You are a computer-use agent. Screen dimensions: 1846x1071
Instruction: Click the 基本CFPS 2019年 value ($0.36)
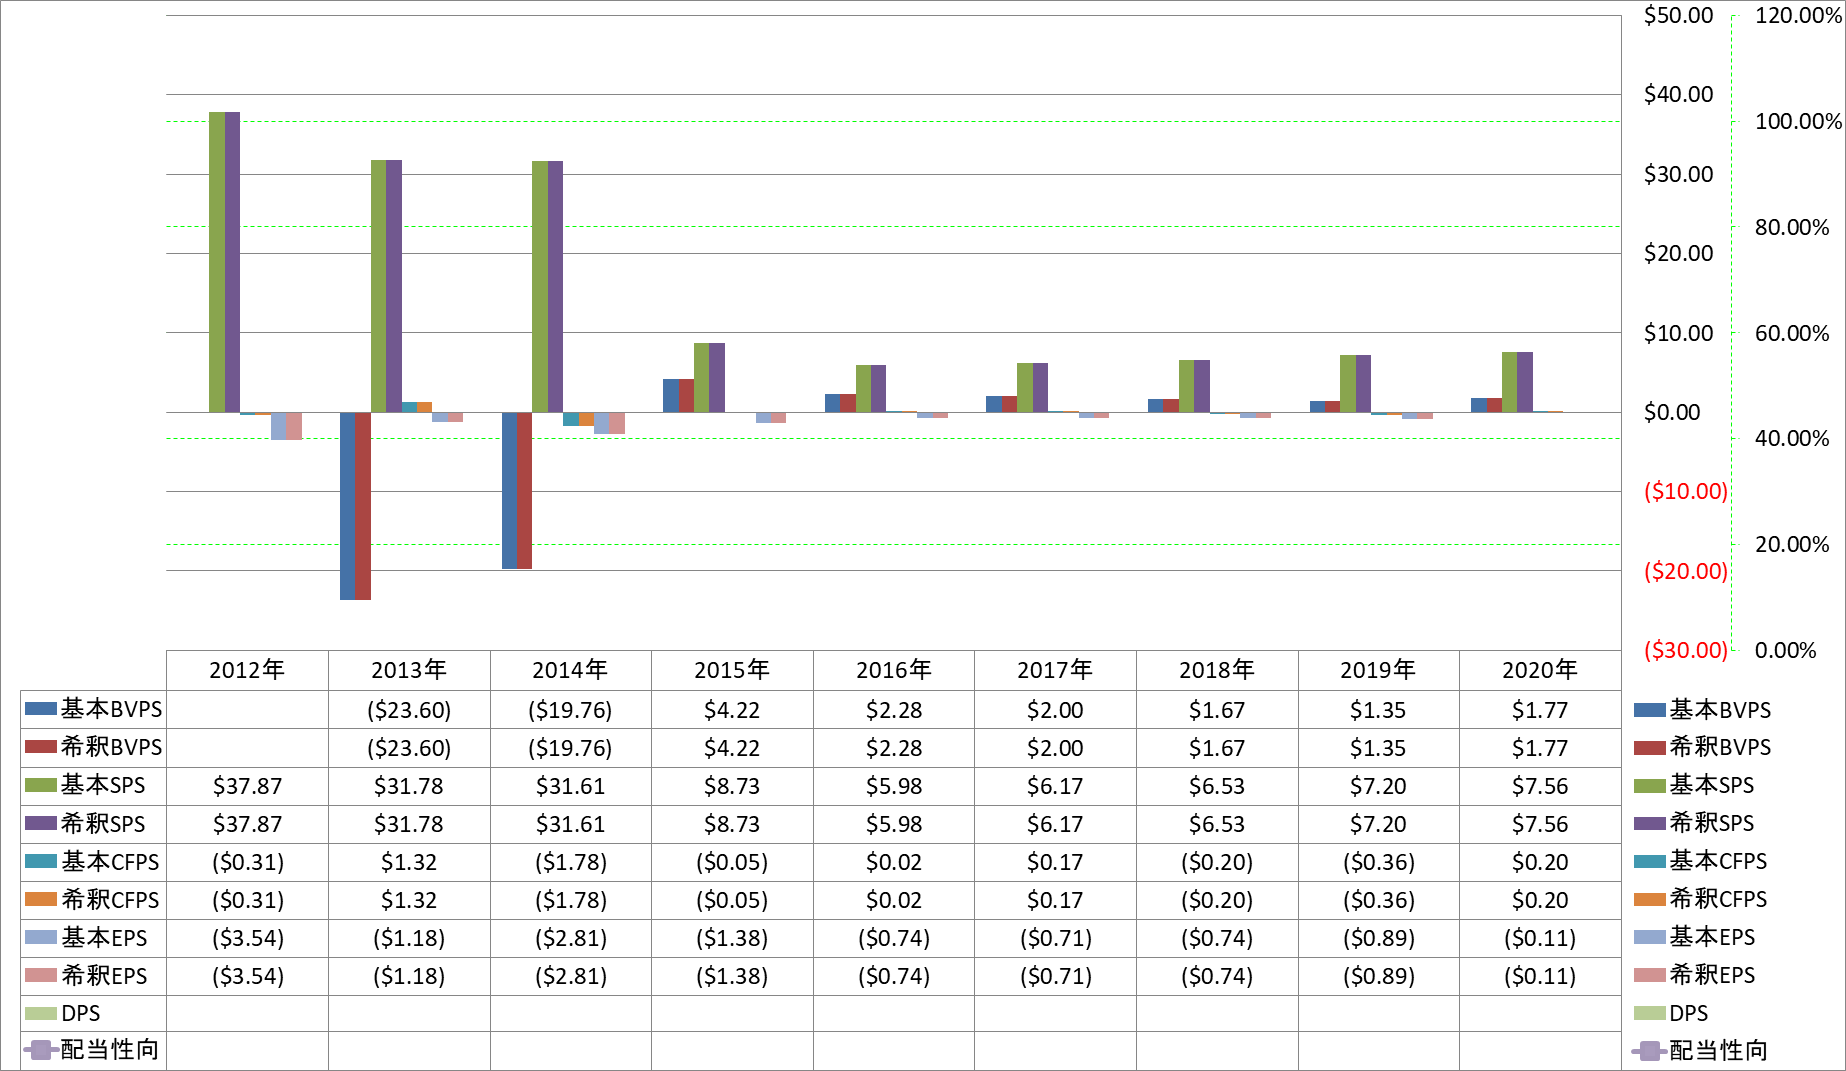point(1378,862)
